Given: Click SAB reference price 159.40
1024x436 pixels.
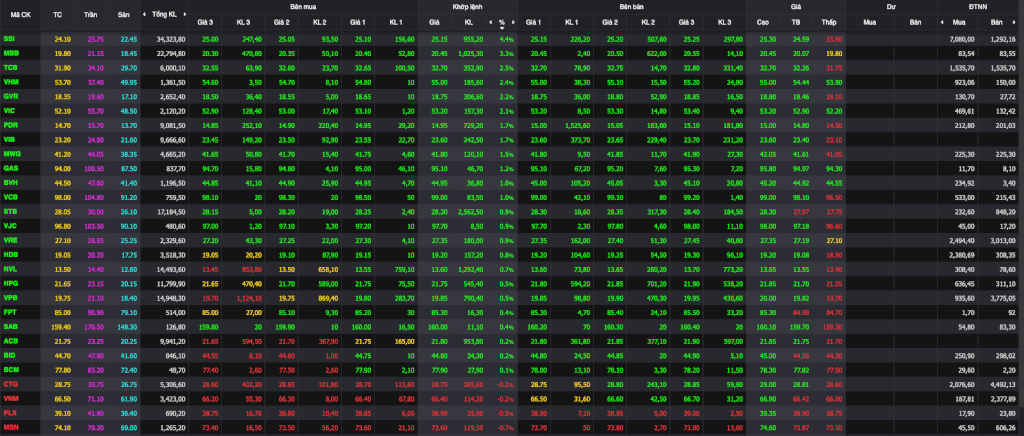Looking at the screenshot, I should 61,326.
